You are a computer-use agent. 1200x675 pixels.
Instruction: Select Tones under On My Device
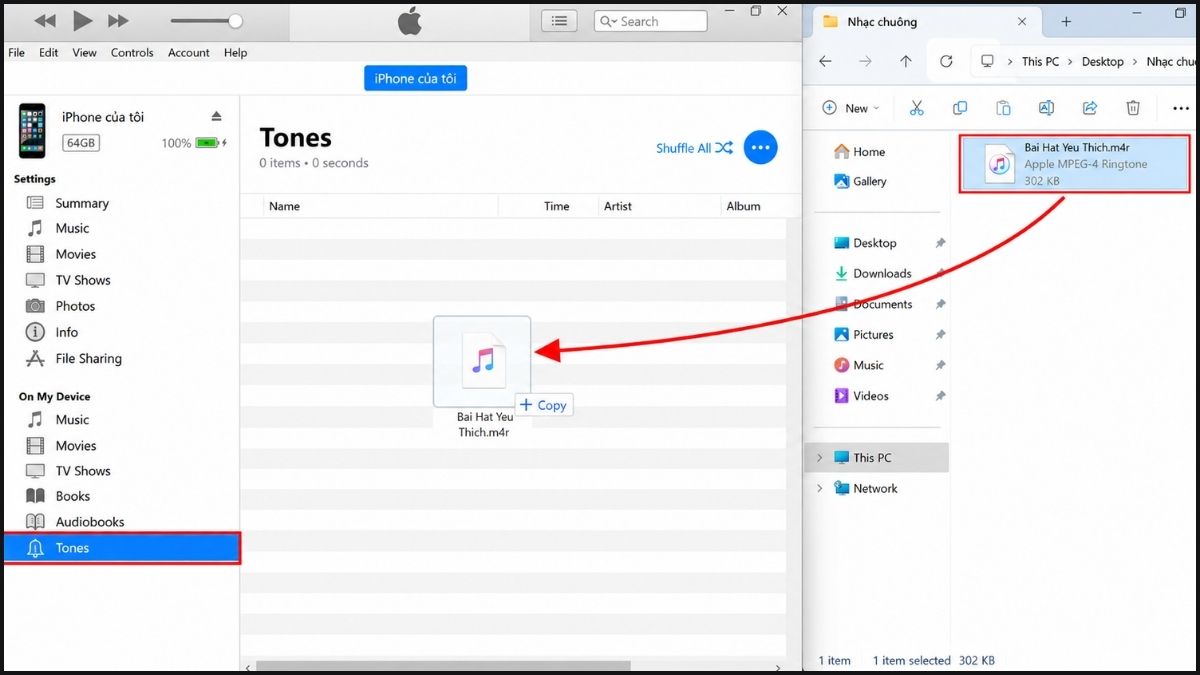click(x=121, y=548)
